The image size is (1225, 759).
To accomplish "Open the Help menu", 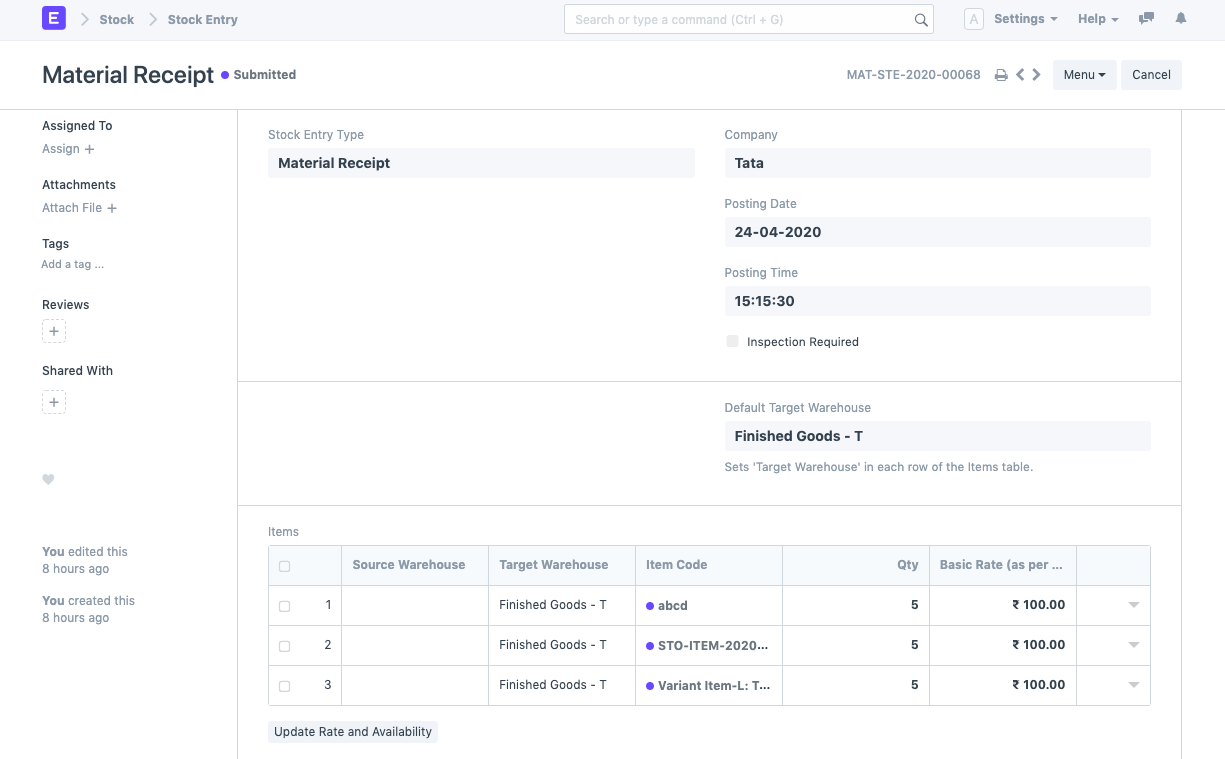I will (1097, 19).
